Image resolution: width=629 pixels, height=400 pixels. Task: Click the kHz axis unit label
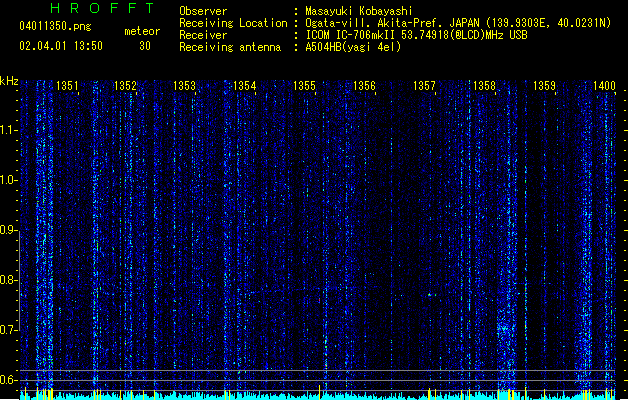[9, 81]
